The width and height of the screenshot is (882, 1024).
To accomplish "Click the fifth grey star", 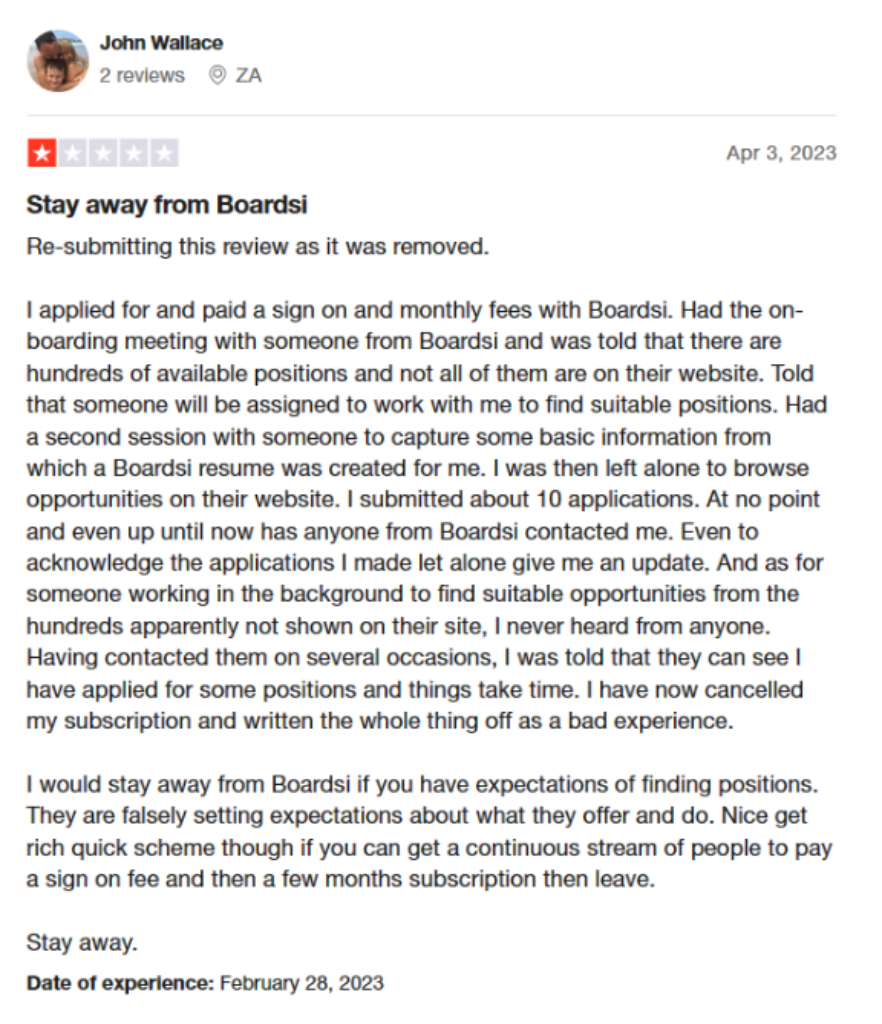I will 165,153.
